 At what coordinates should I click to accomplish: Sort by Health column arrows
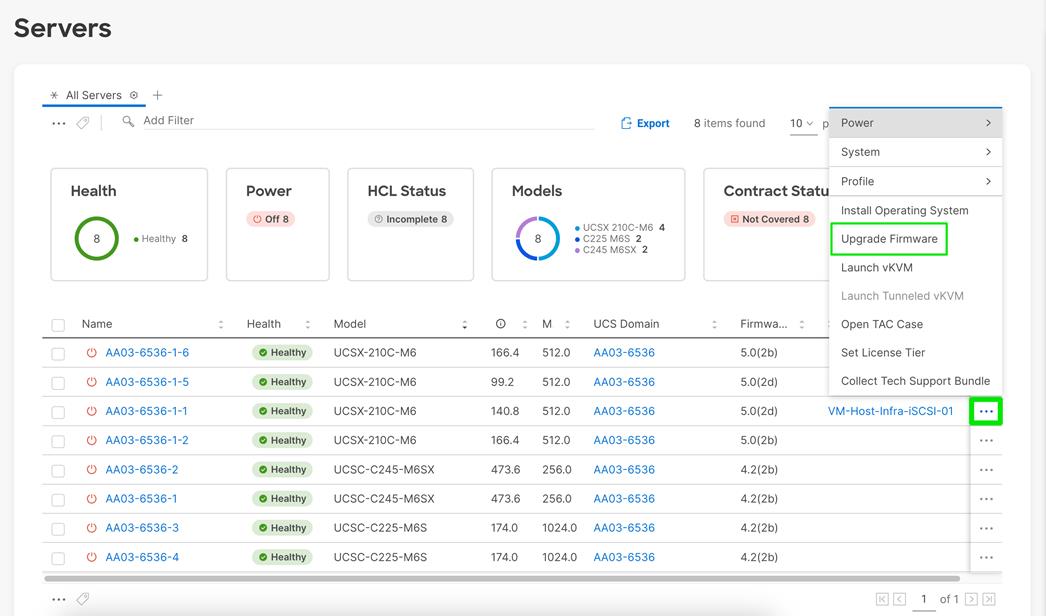308,324
